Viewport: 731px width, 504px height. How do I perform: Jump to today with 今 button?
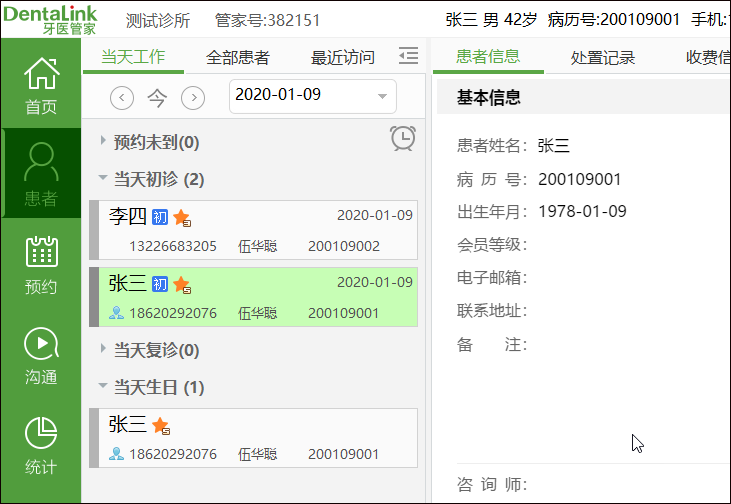pos(157,98)
